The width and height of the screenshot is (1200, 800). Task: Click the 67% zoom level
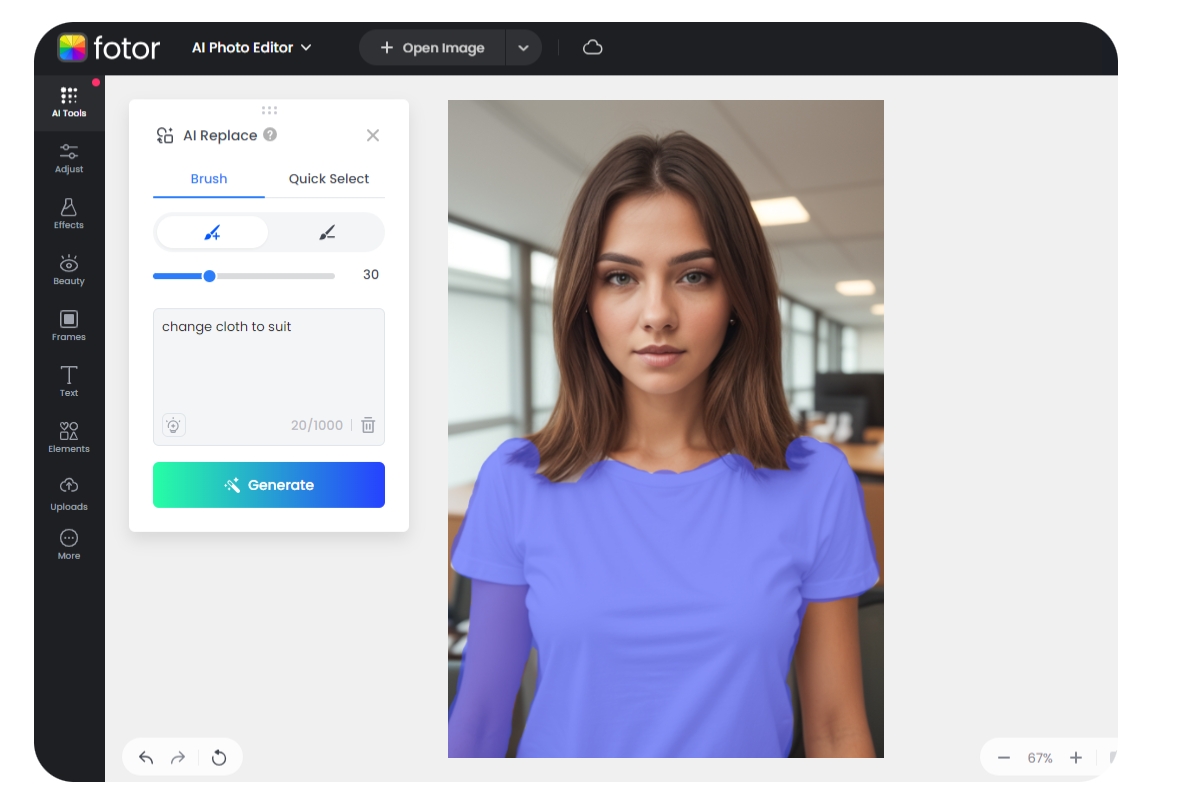[1040, 758]
